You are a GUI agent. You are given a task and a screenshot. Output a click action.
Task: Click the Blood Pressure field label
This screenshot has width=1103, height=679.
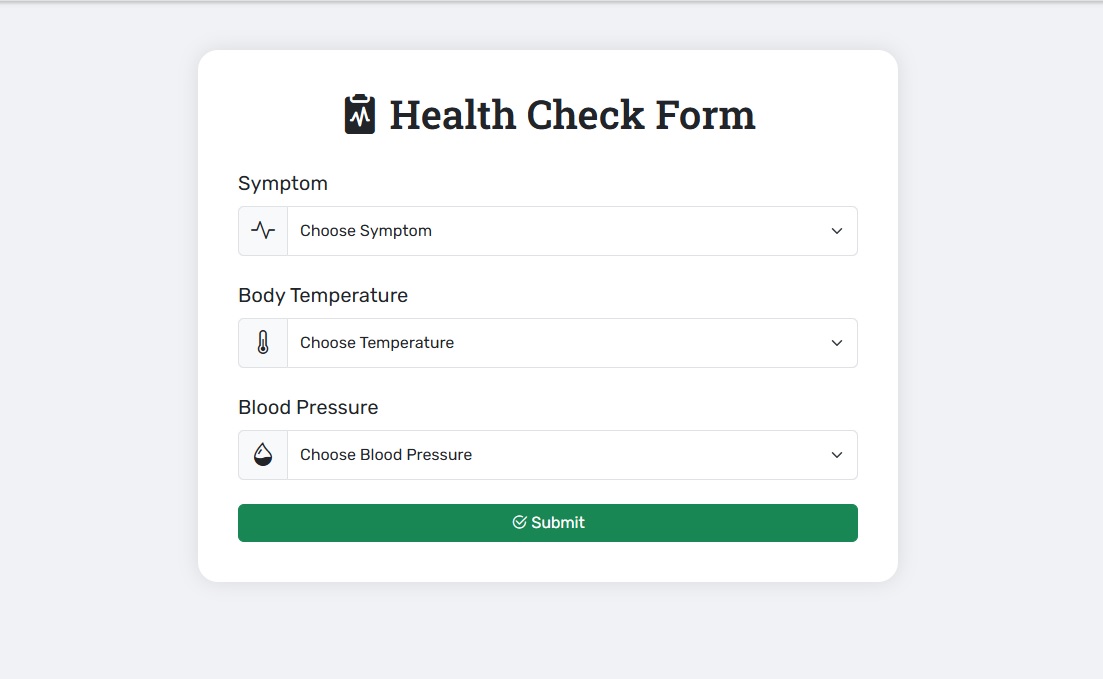(308, 407)
